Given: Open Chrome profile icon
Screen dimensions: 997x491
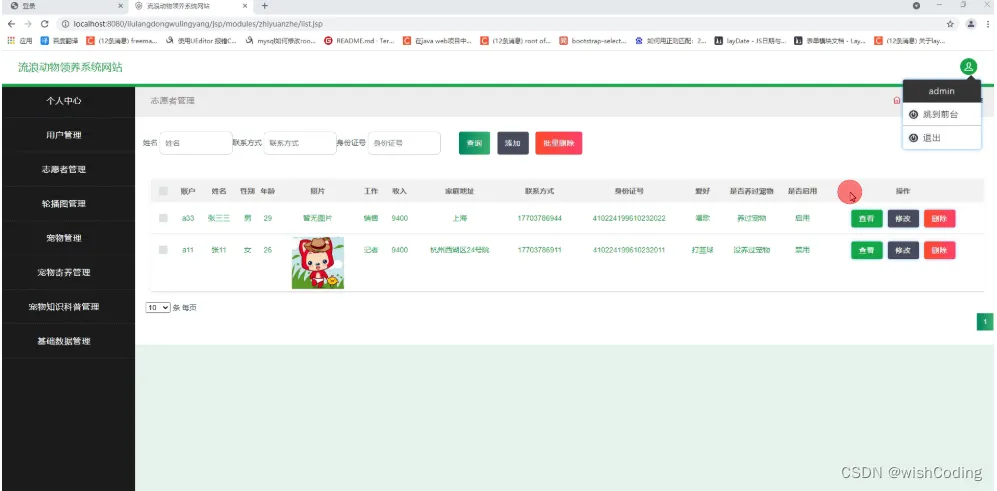Looking at the screenshot, I should tap(970, 24).
